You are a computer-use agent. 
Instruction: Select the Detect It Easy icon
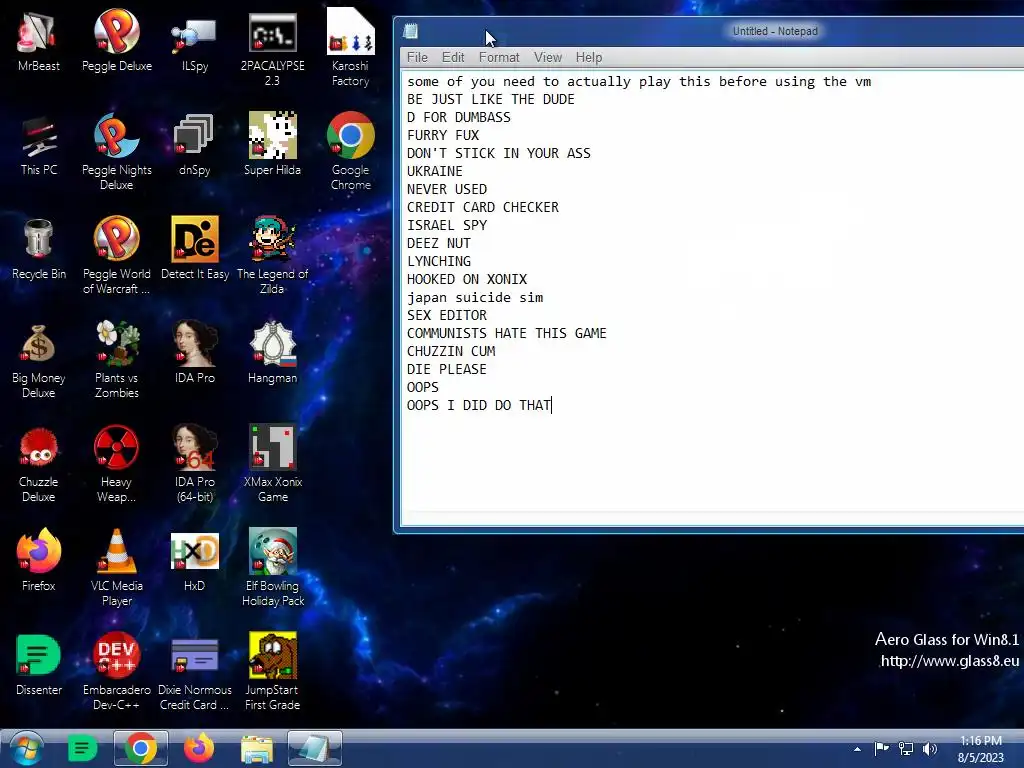pos(195,249)
